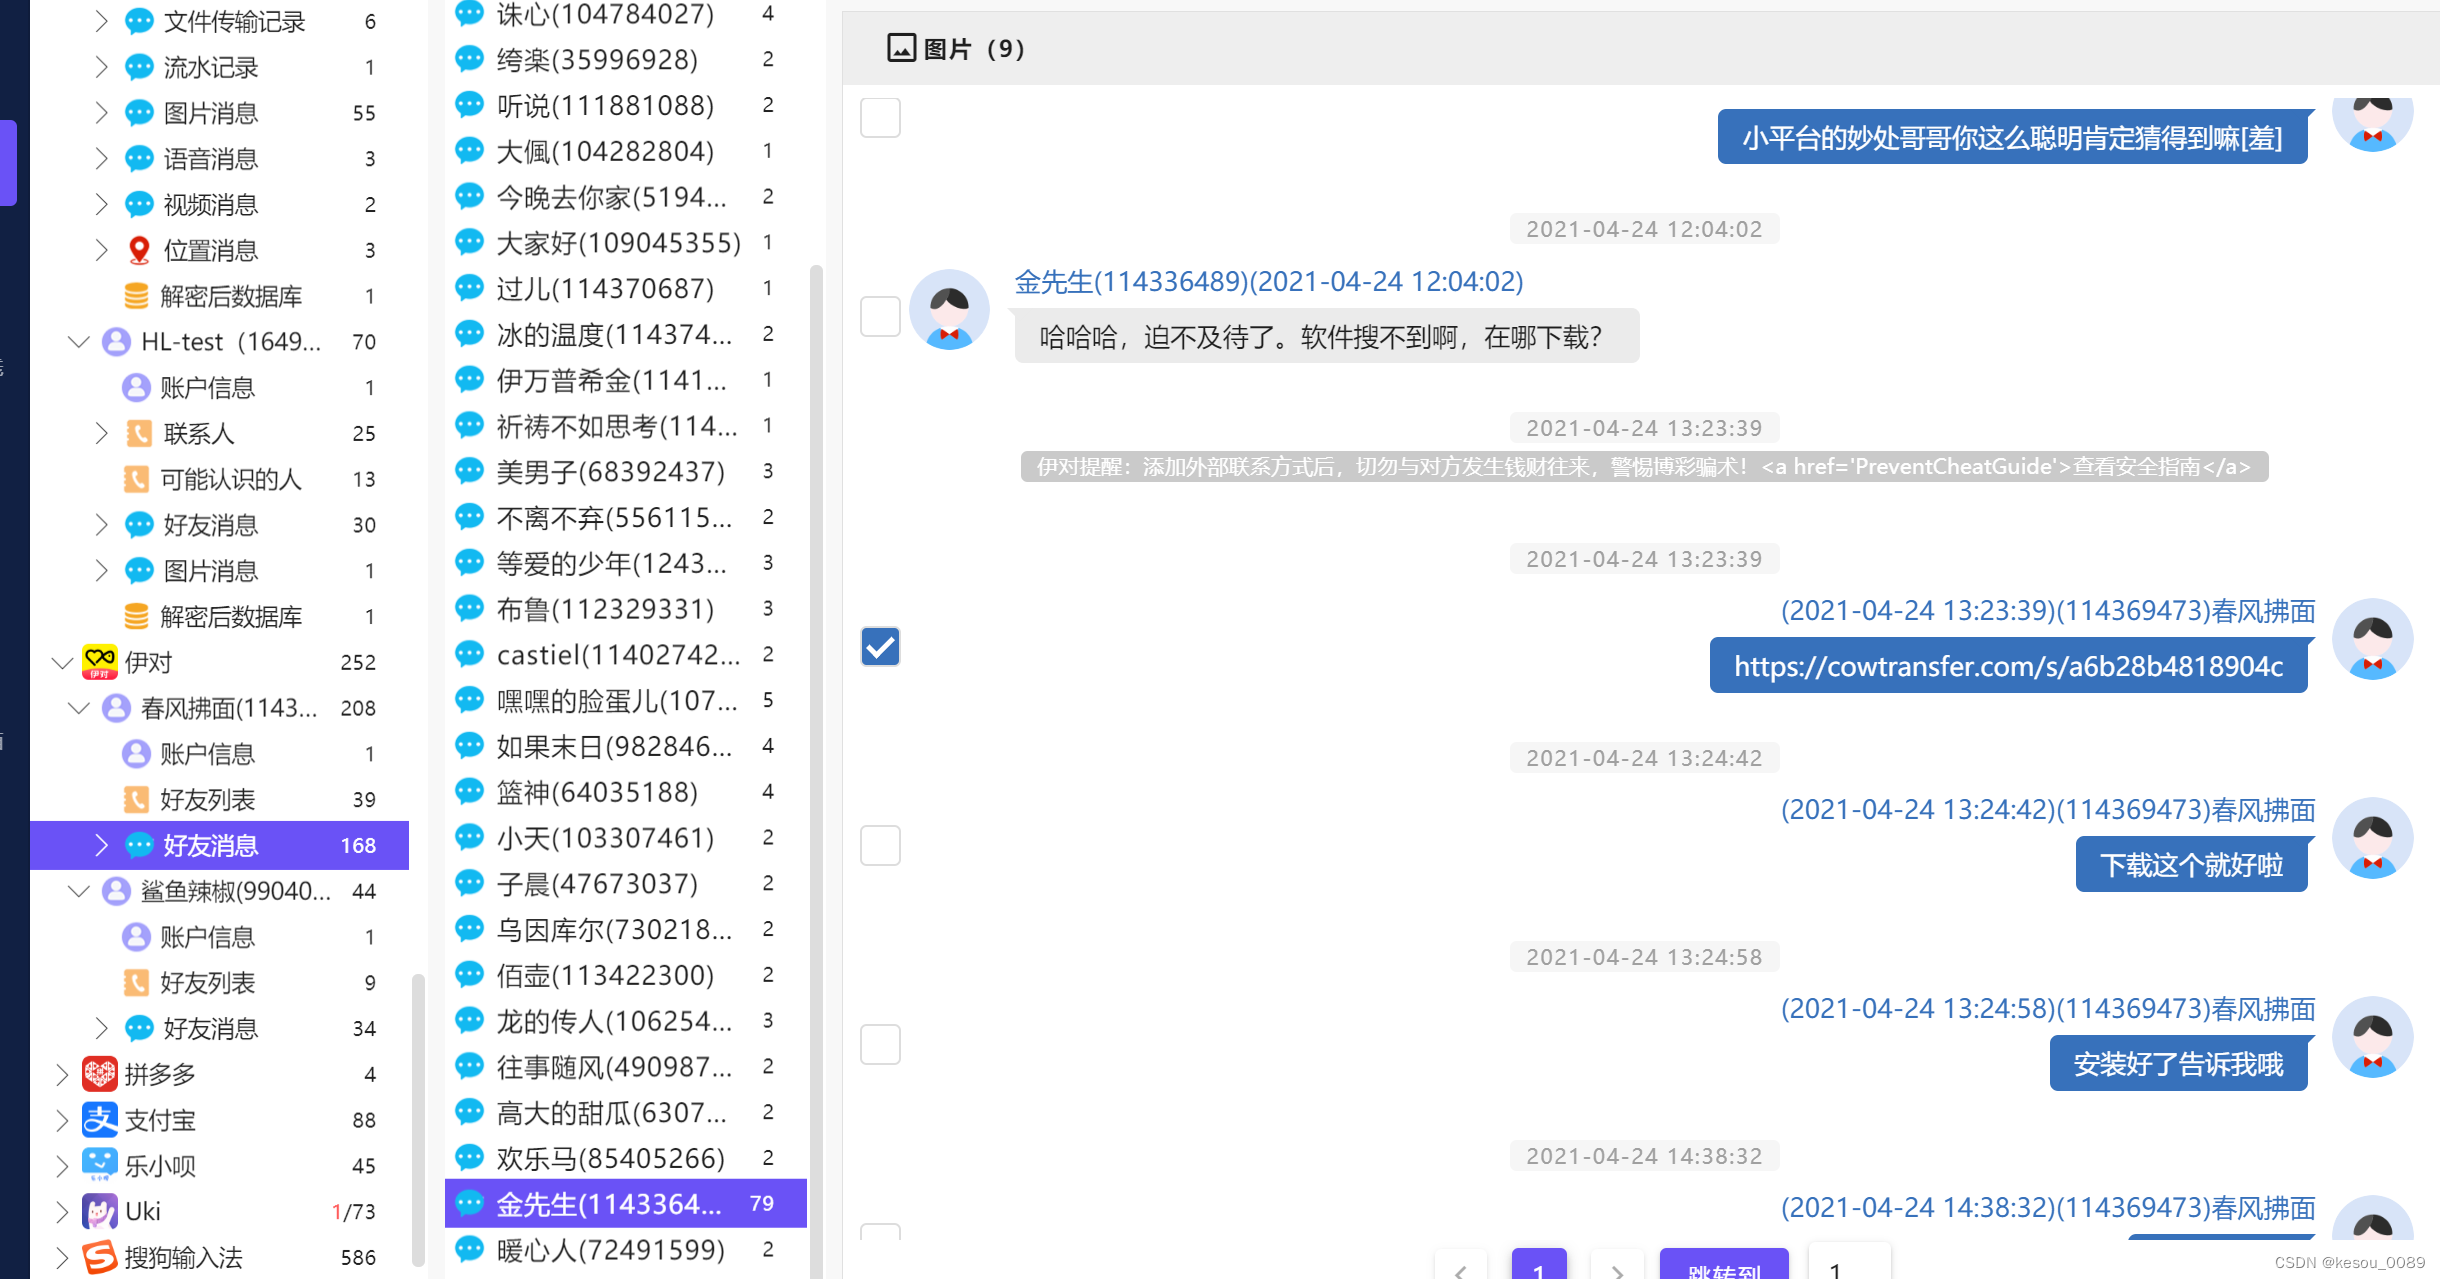Click the 伊对 app icon
Viewport: 2440px width, 1279px height.
click(99, 662)
